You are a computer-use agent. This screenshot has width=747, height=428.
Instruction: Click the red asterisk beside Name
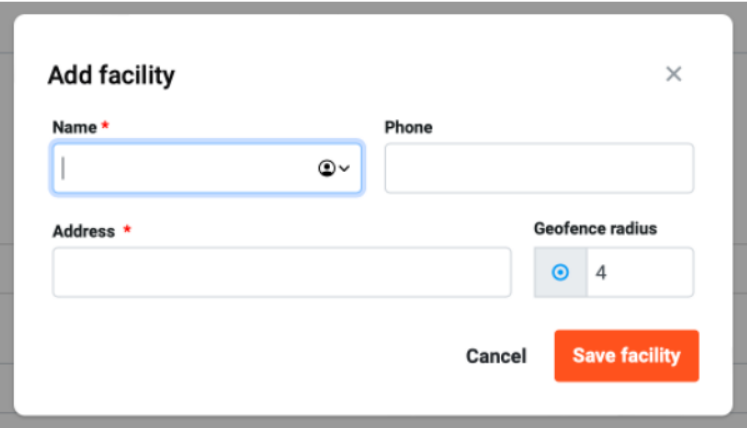[x=105, y=125]
